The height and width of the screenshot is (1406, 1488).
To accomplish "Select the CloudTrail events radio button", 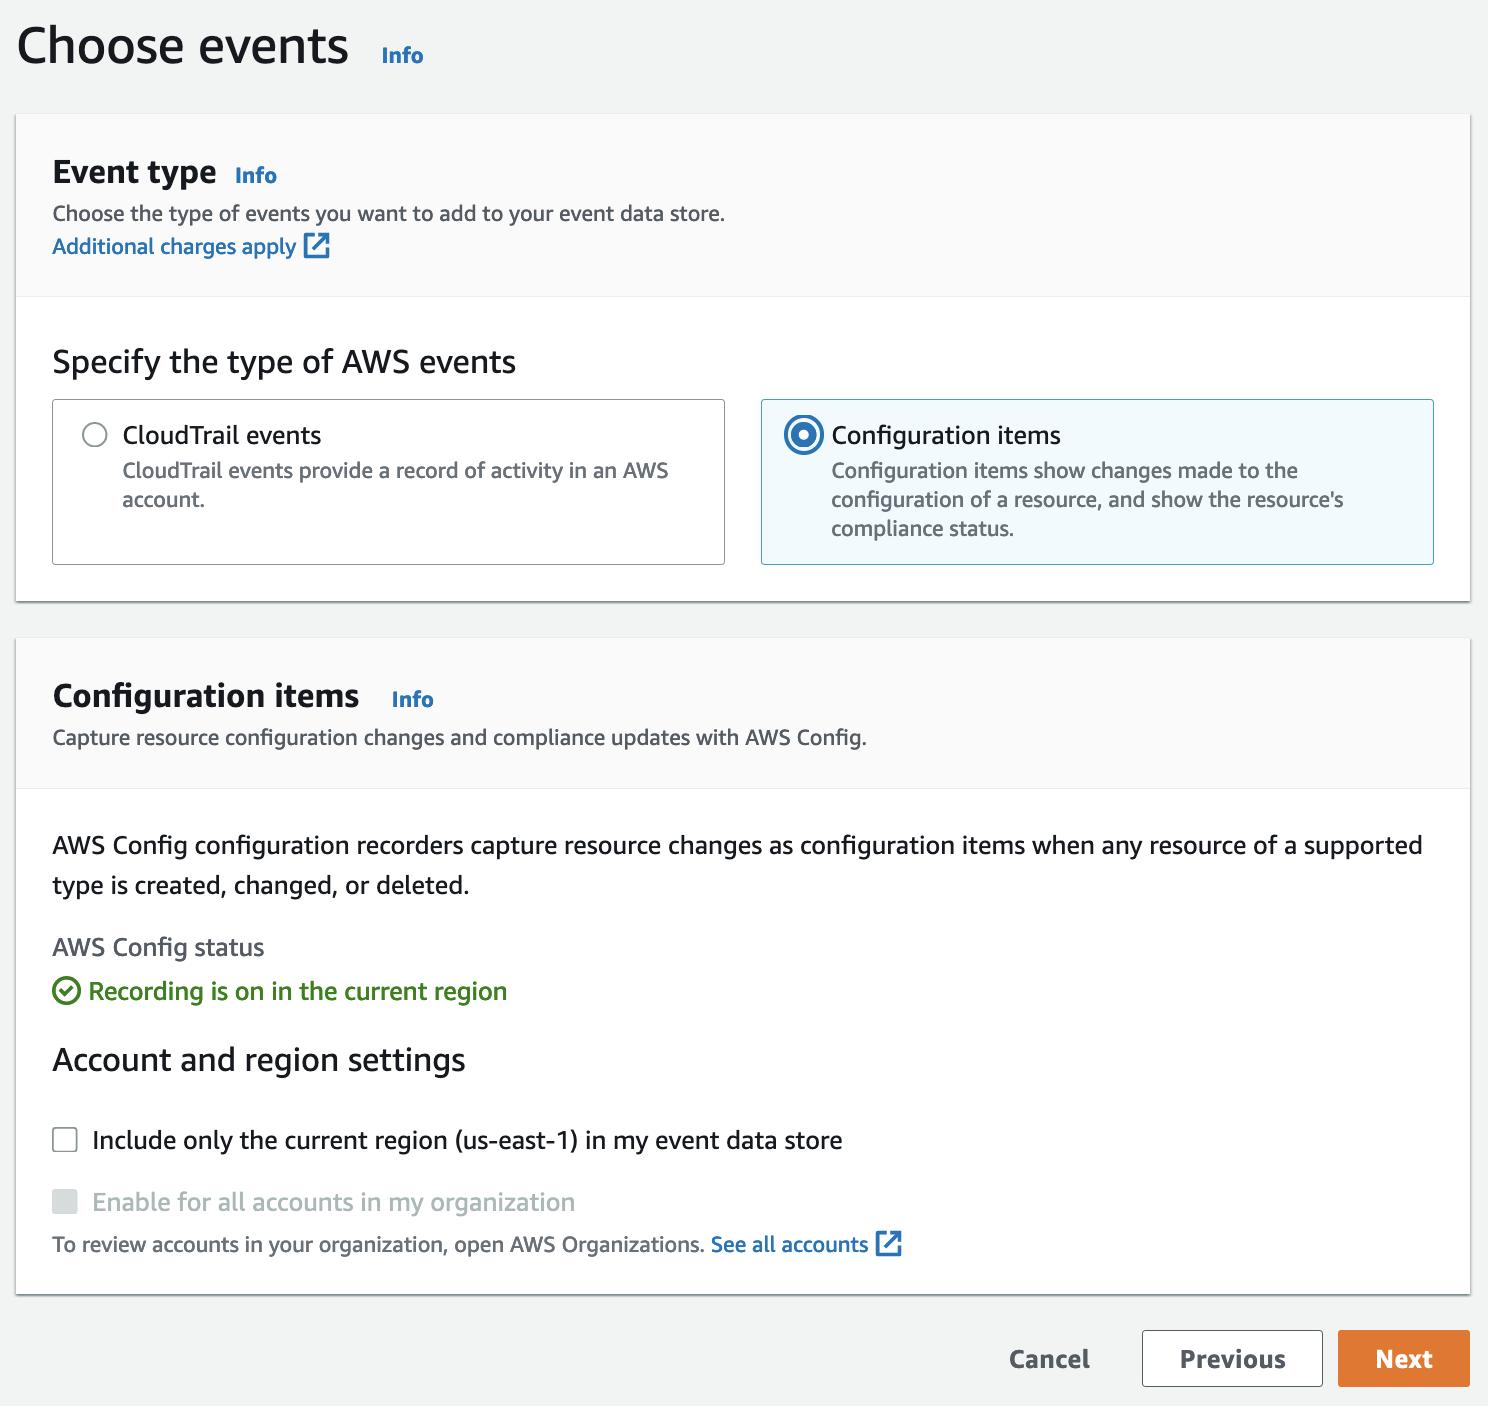I will pyautogui.click(x=95, y=435).
